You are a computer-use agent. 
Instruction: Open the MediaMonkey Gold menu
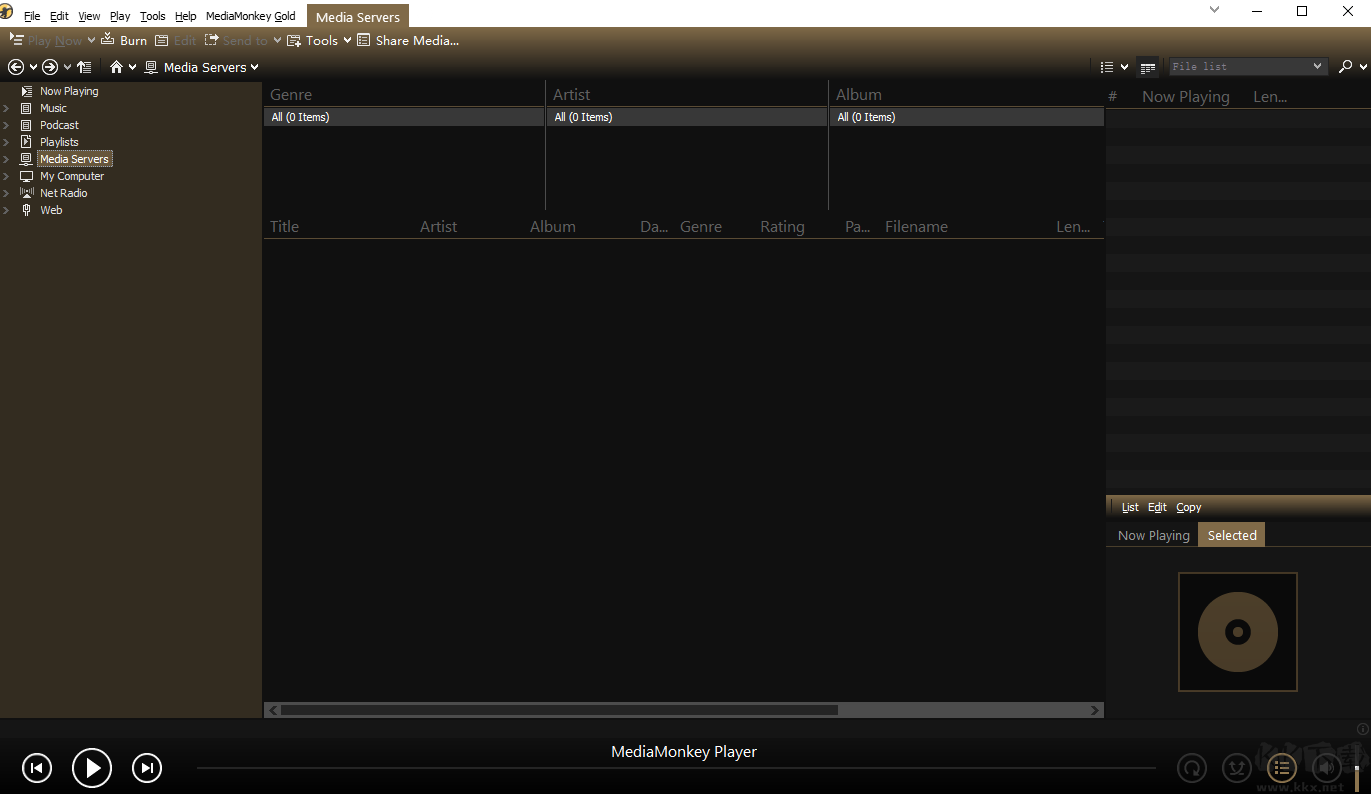click(251, 16)
